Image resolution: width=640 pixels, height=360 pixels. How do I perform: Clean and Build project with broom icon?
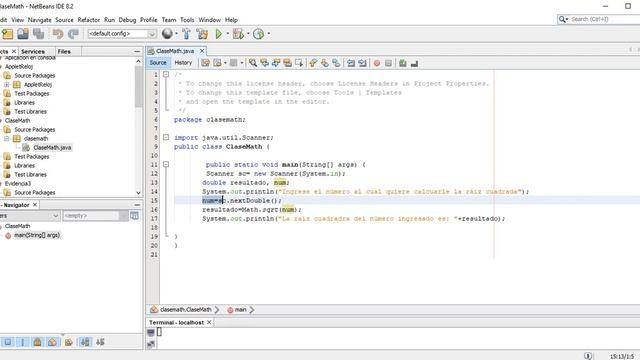pos(202,34)
